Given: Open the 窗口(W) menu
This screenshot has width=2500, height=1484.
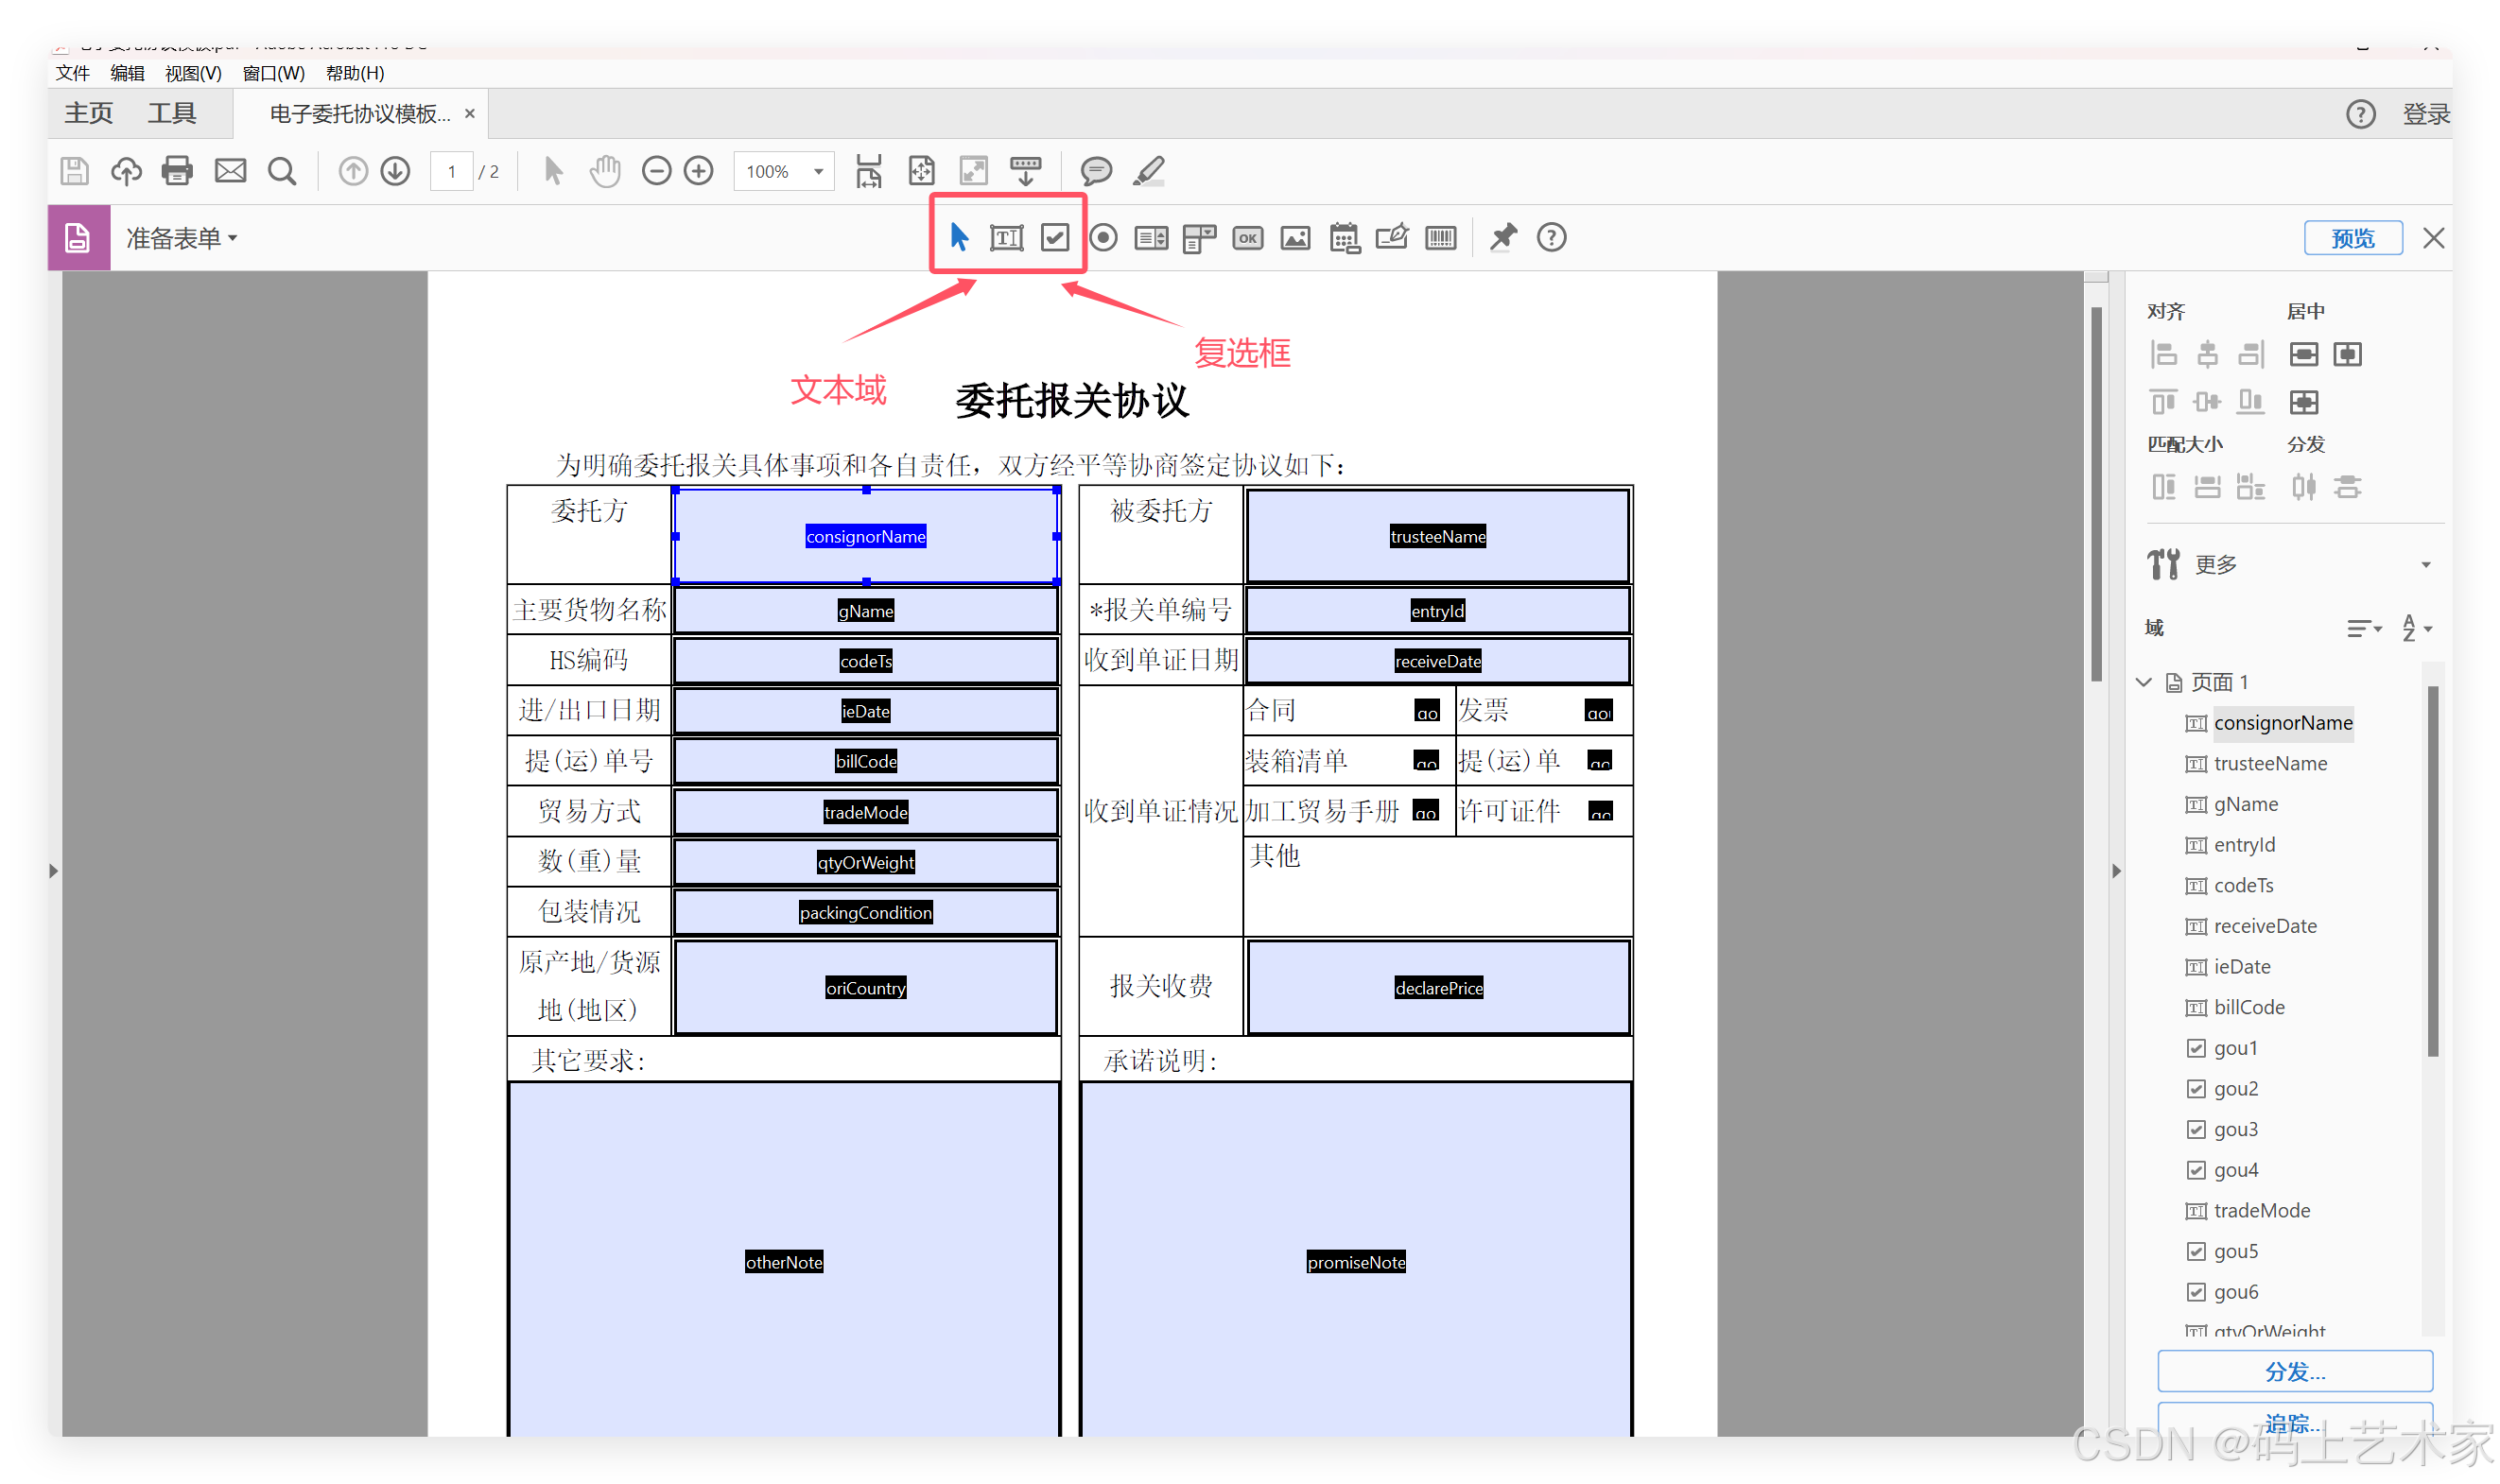Looking at the screenshot, I should pos(273,73).
